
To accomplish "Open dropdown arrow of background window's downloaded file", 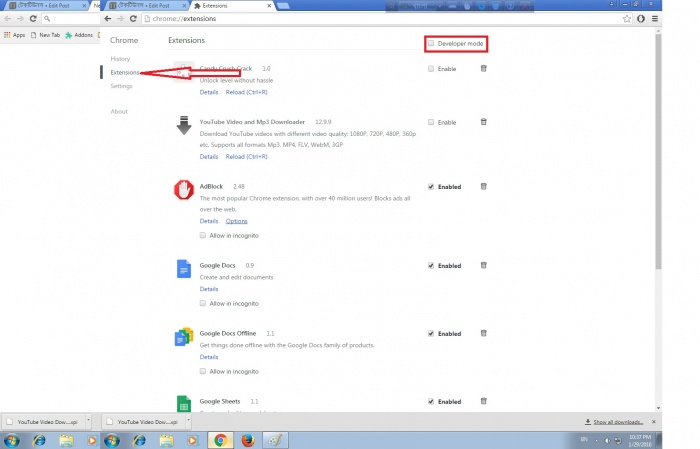I will click(88, 420).
